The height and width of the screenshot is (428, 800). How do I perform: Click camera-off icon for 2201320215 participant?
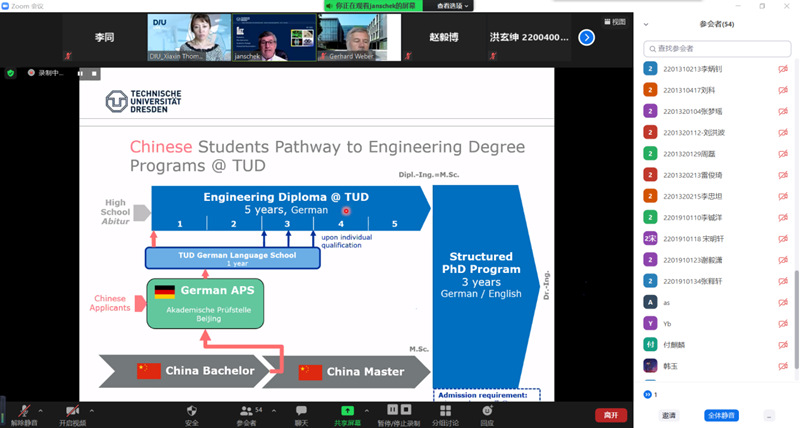783,196
